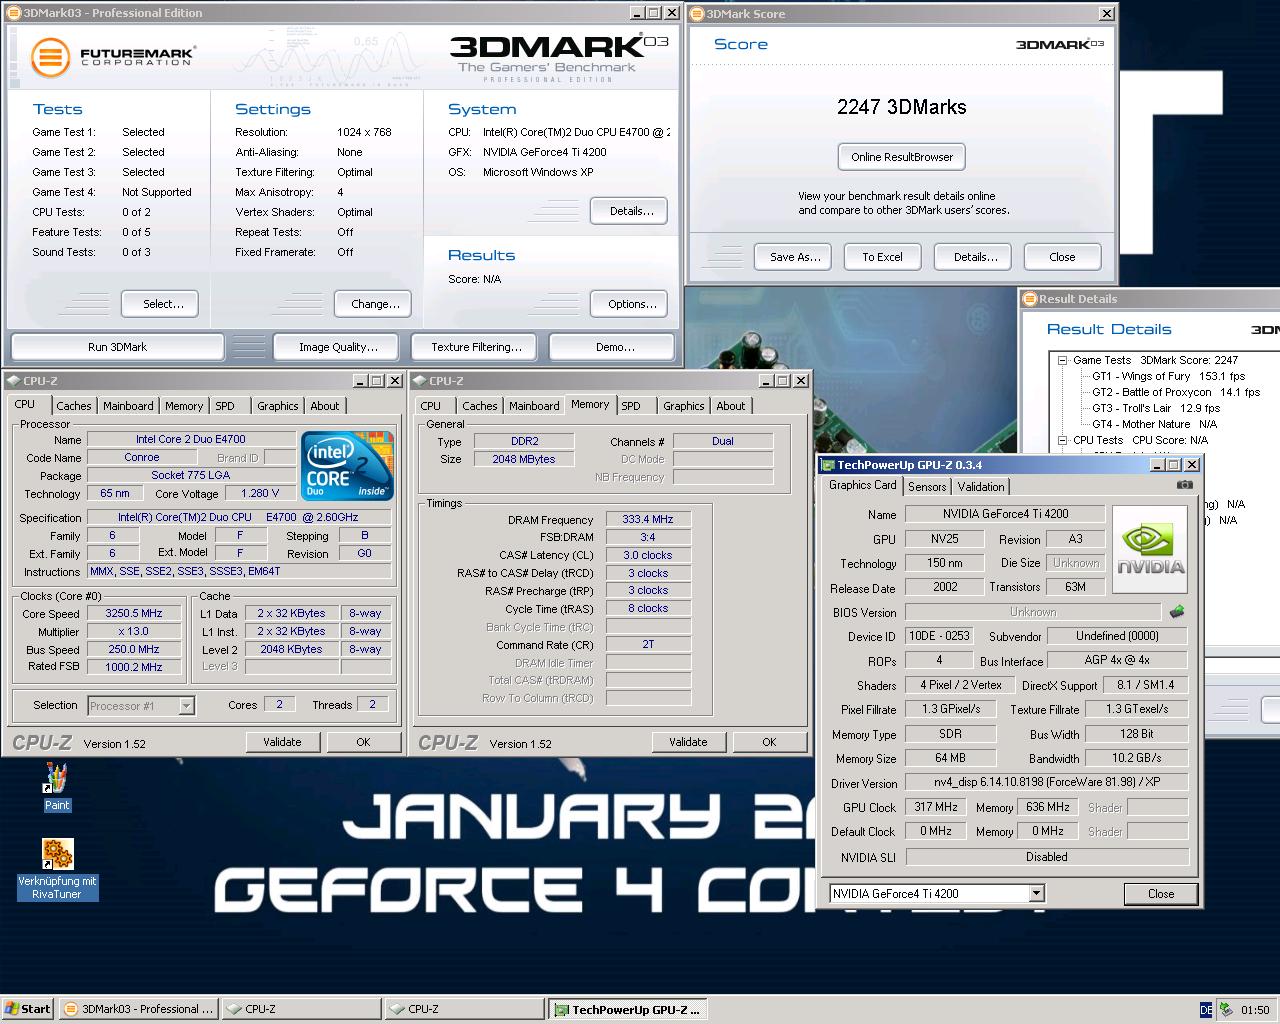Screen dimensions: 1280x1024
Task: Select GT2 - Battle of Proxycon result row
Action: point(1175,392)
